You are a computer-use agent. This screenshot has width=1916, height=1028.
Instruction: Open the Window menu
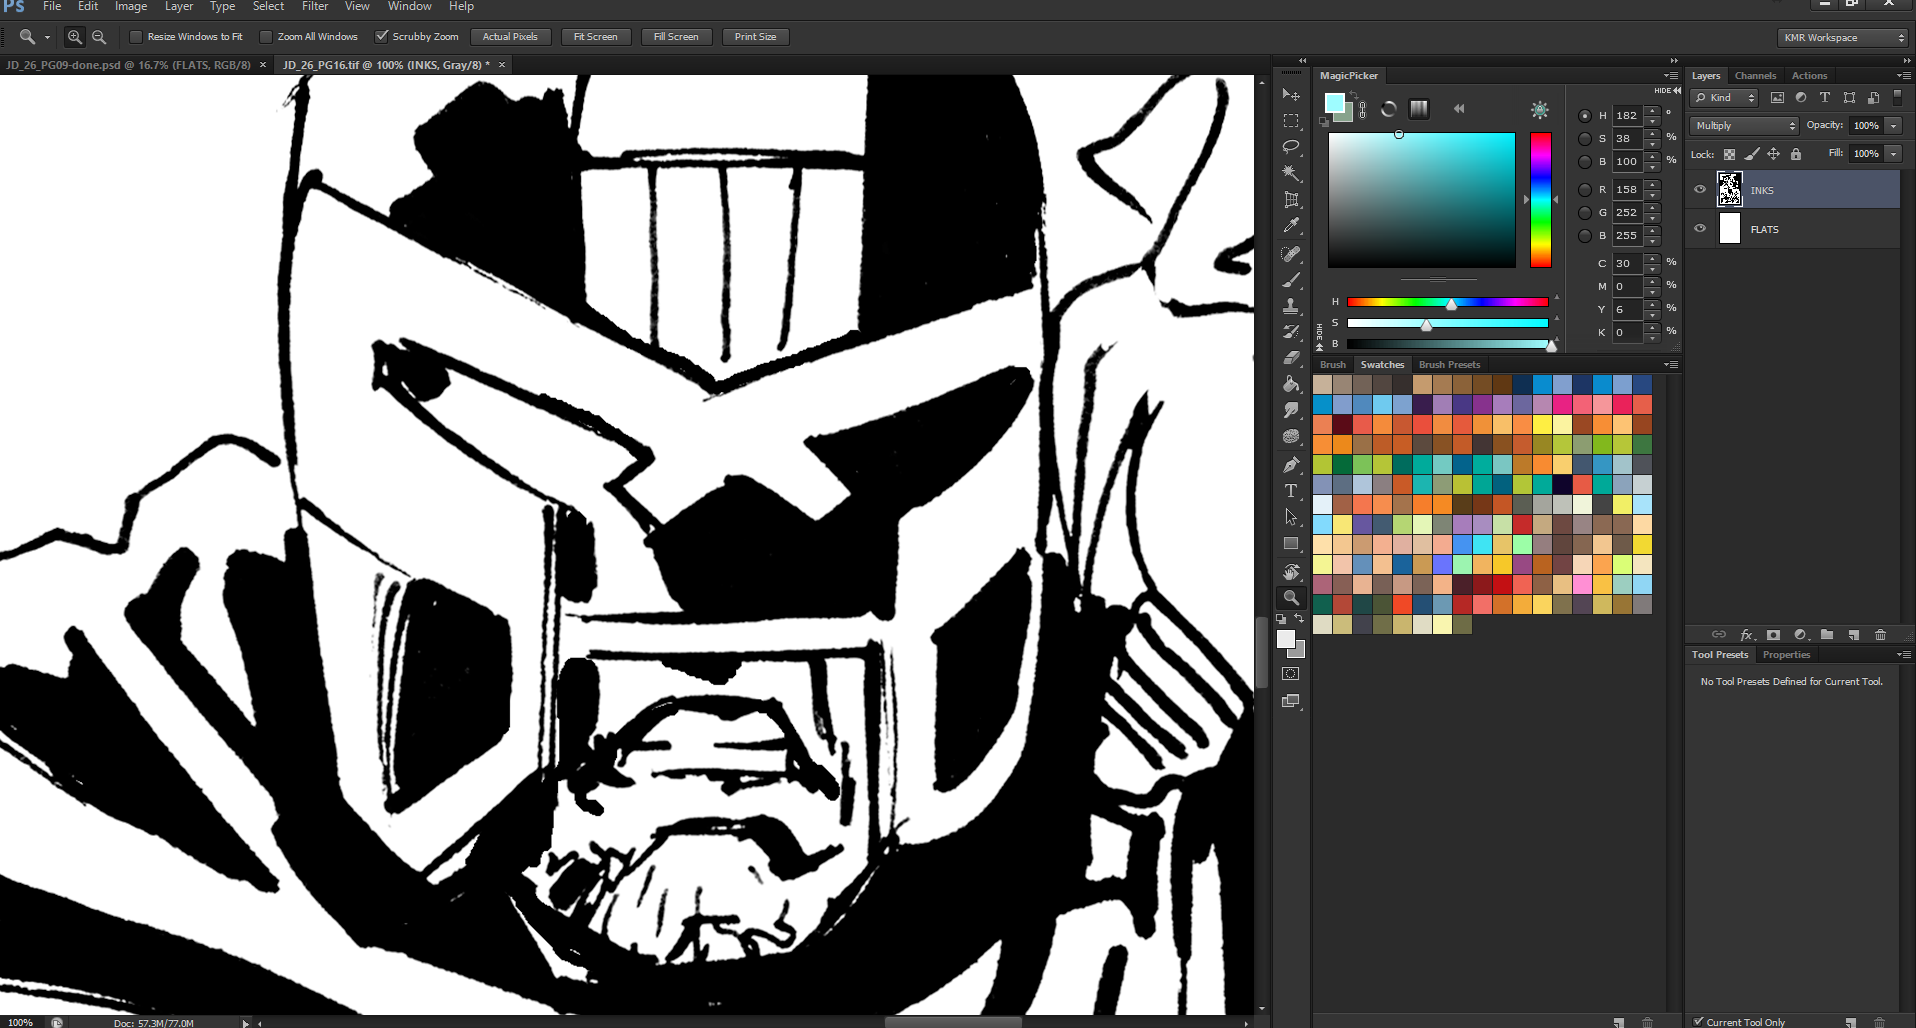tap(410, 6)
